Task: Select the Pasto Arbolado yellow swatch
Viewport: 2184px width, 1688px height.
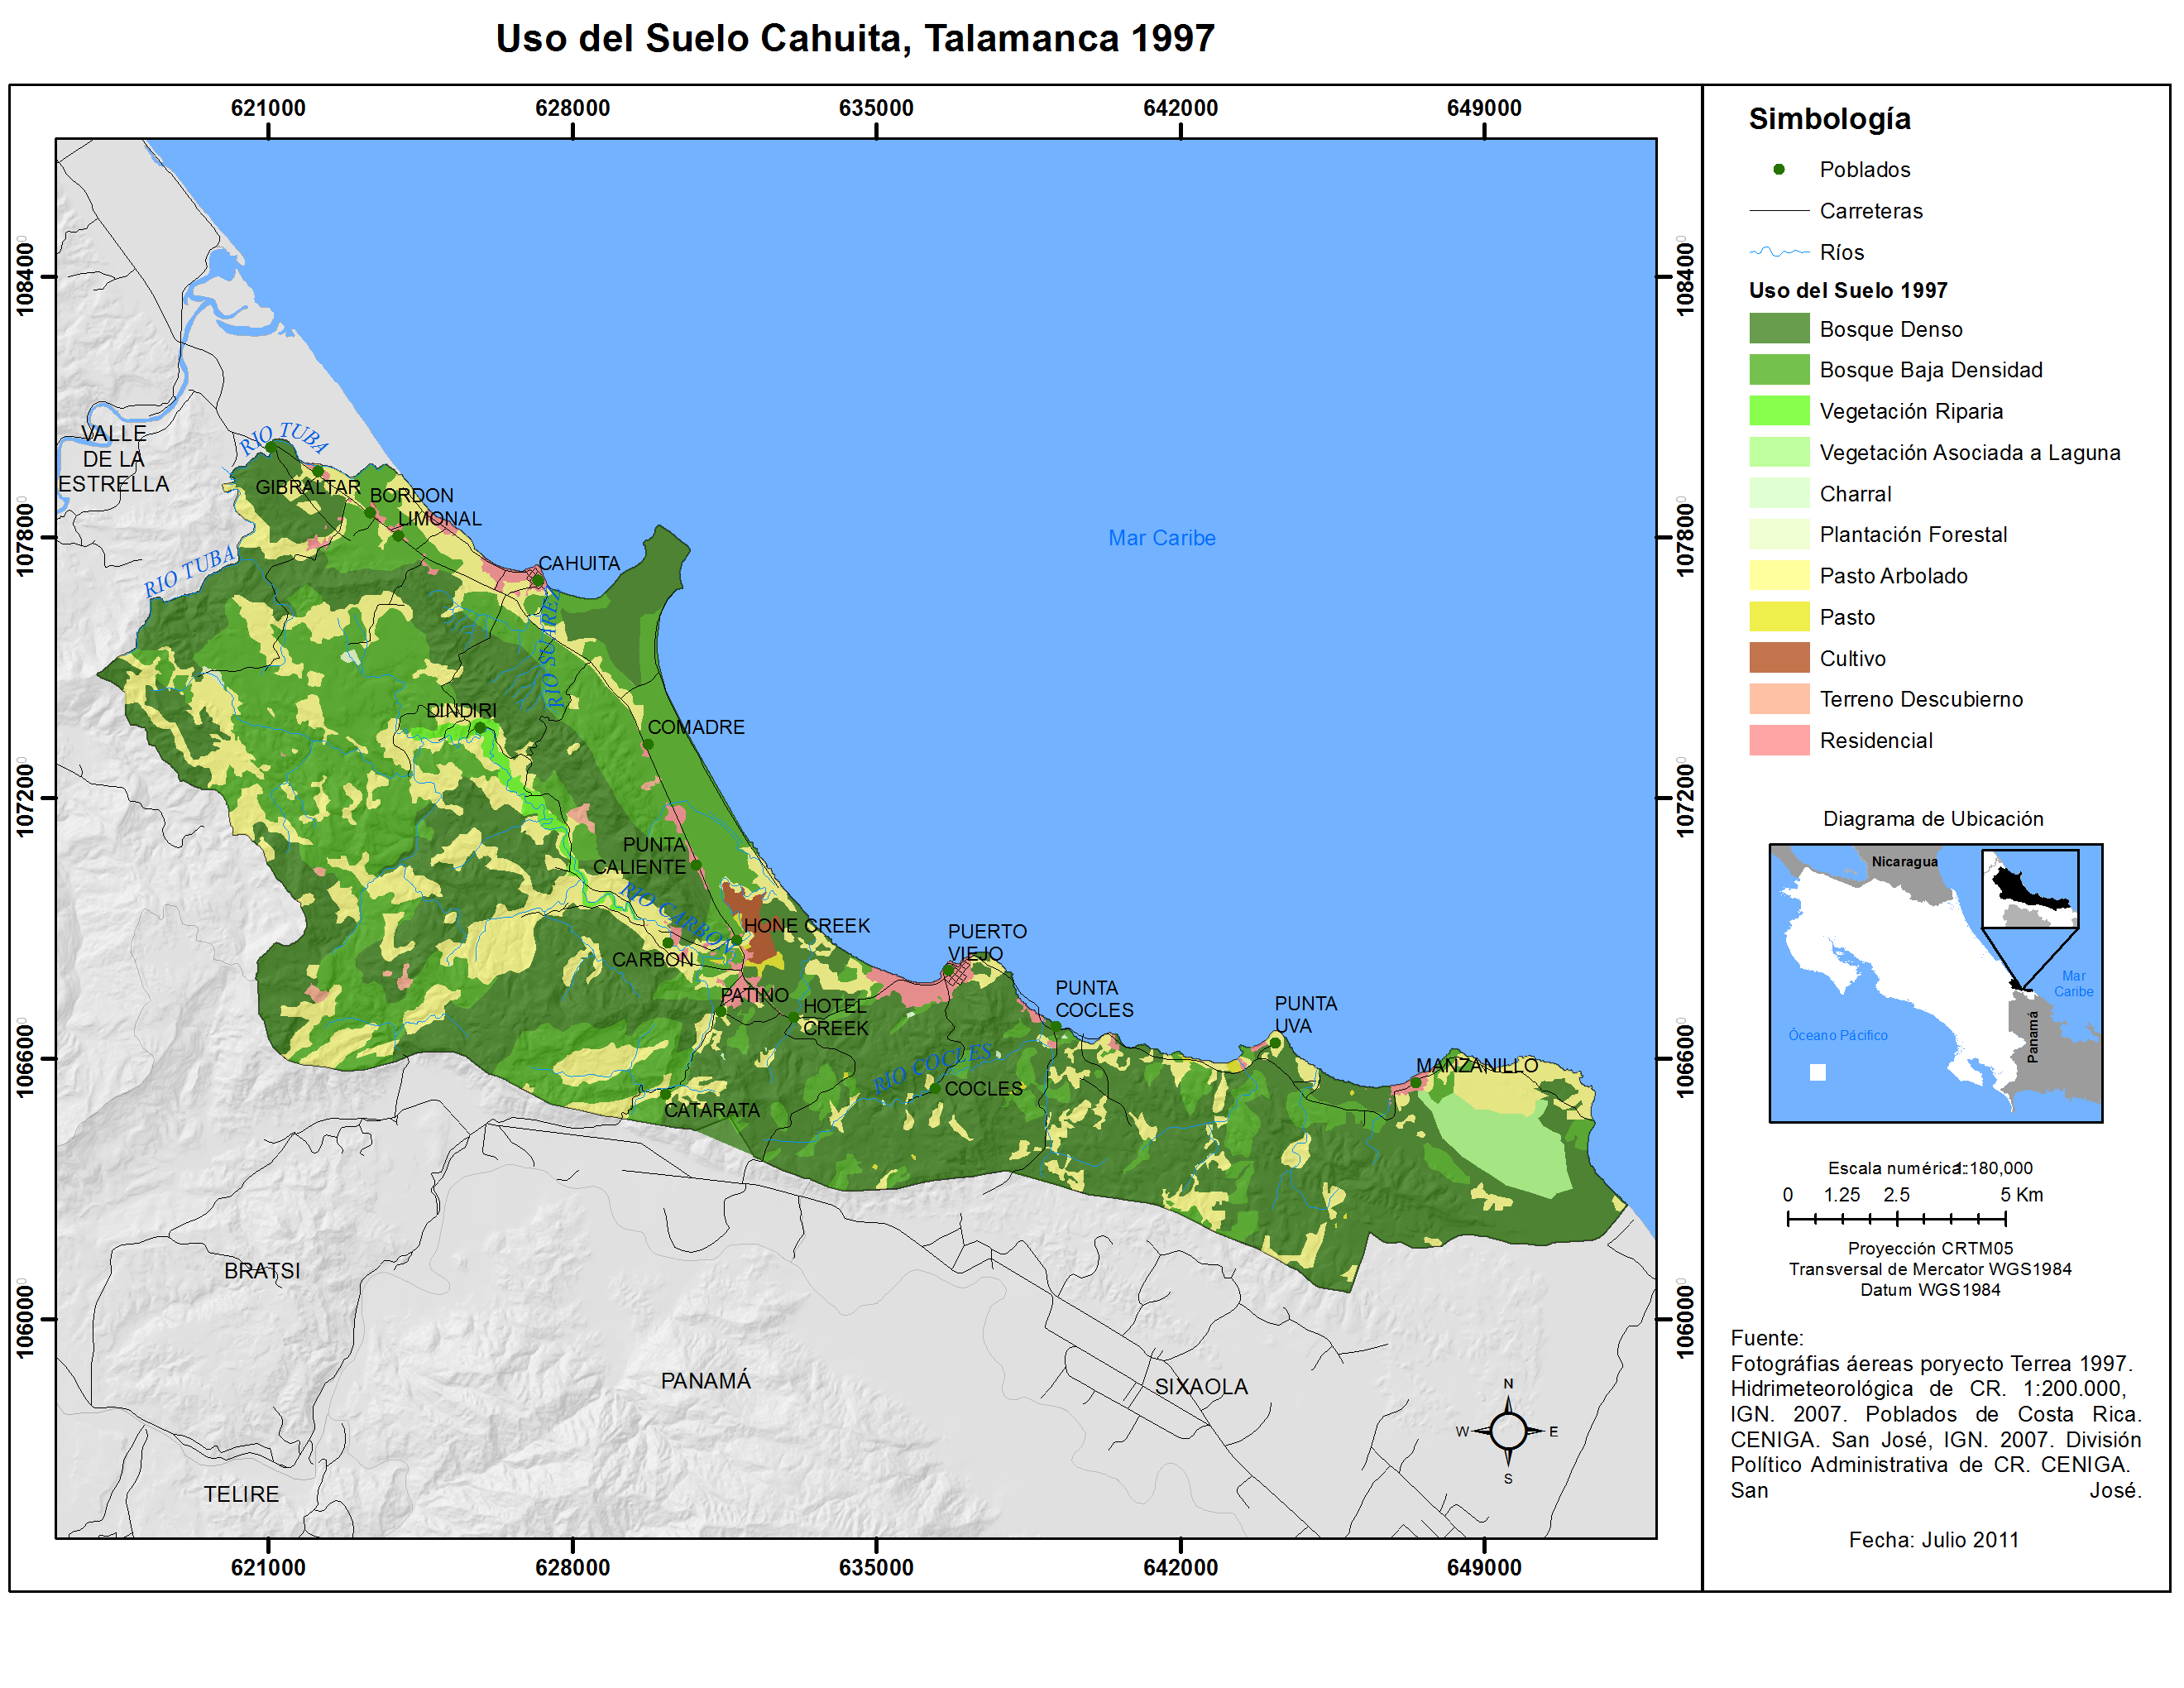Action: 1779,575
